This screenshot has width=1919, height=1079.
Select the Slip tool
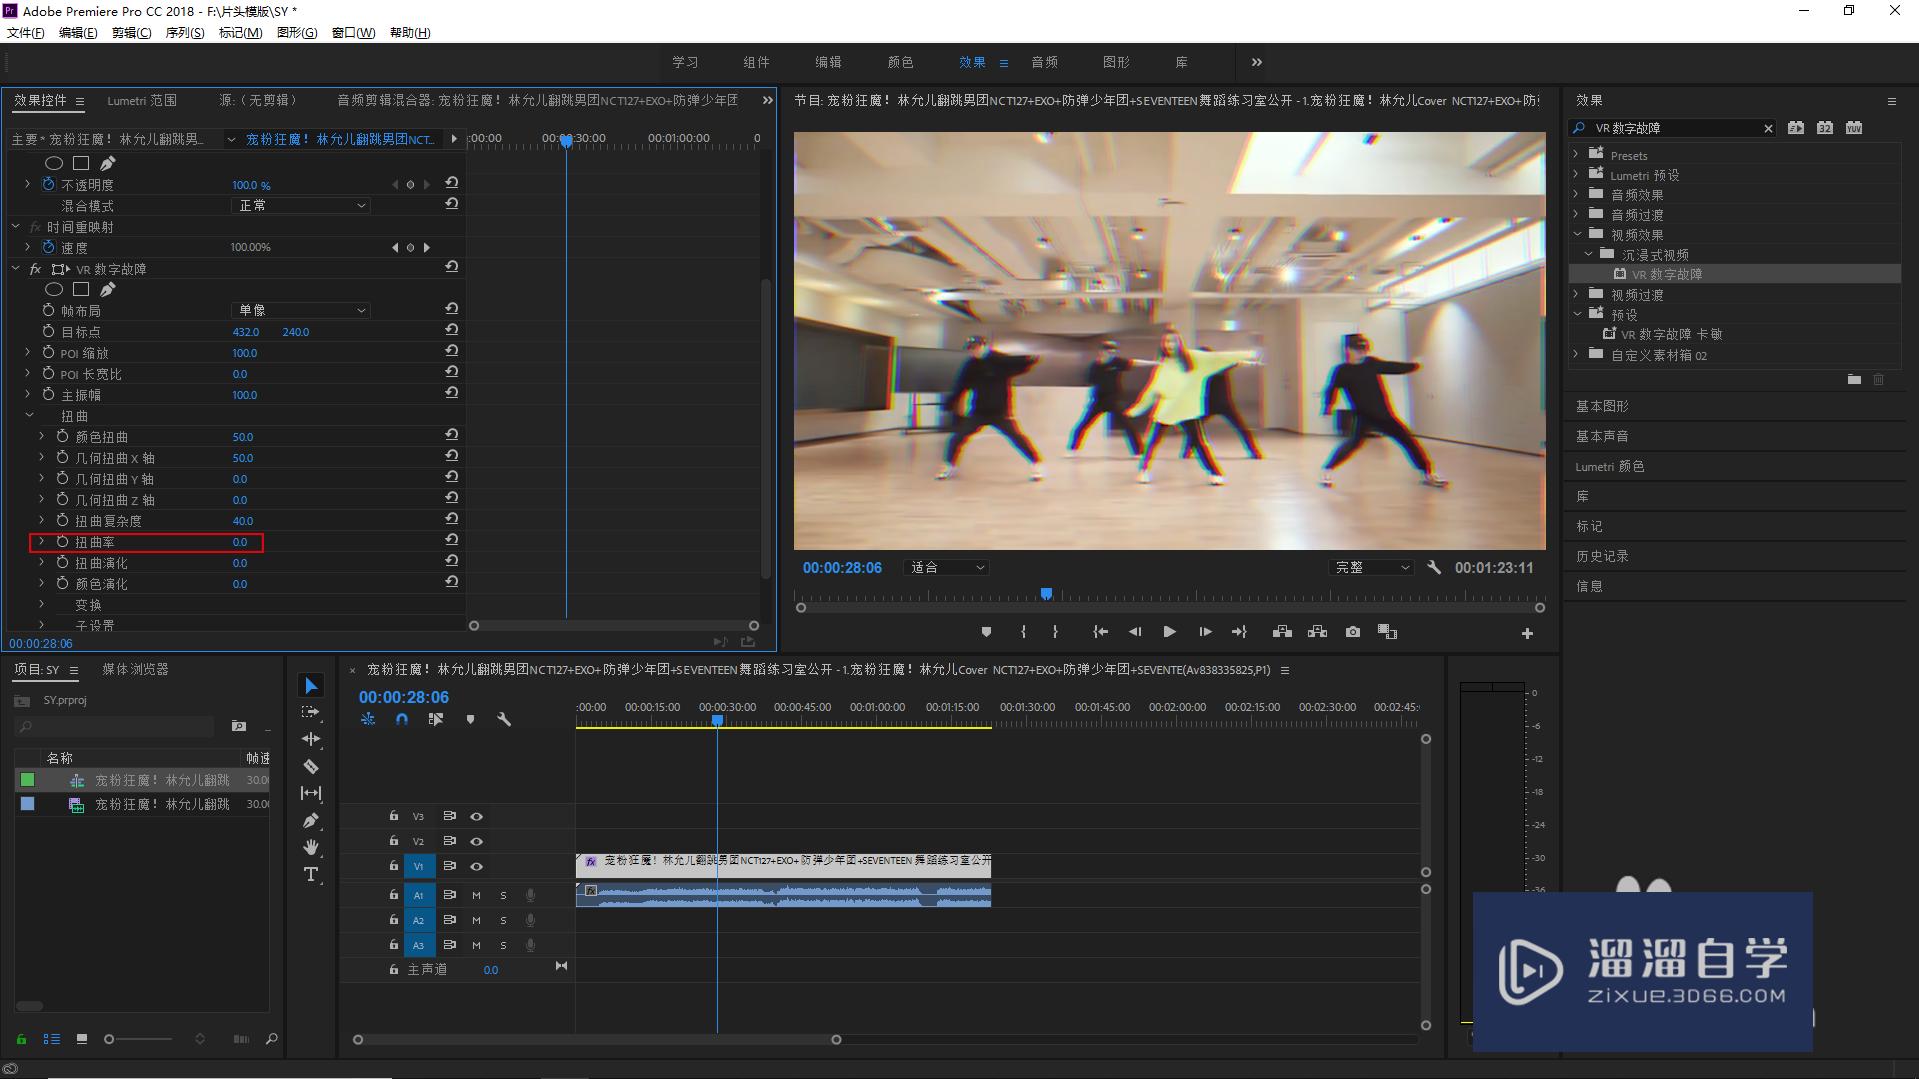311,793
